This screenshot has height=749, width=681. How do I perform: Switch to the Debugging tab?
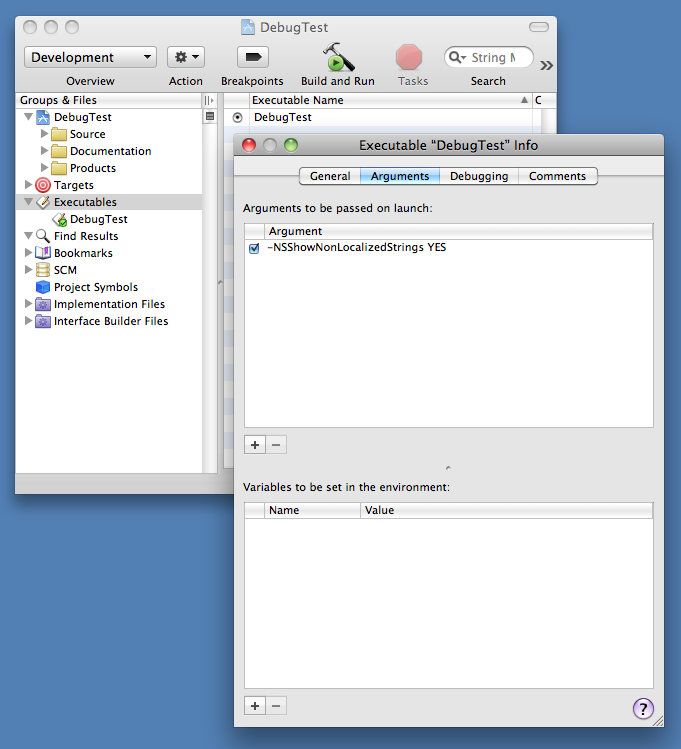pos(478,176)
